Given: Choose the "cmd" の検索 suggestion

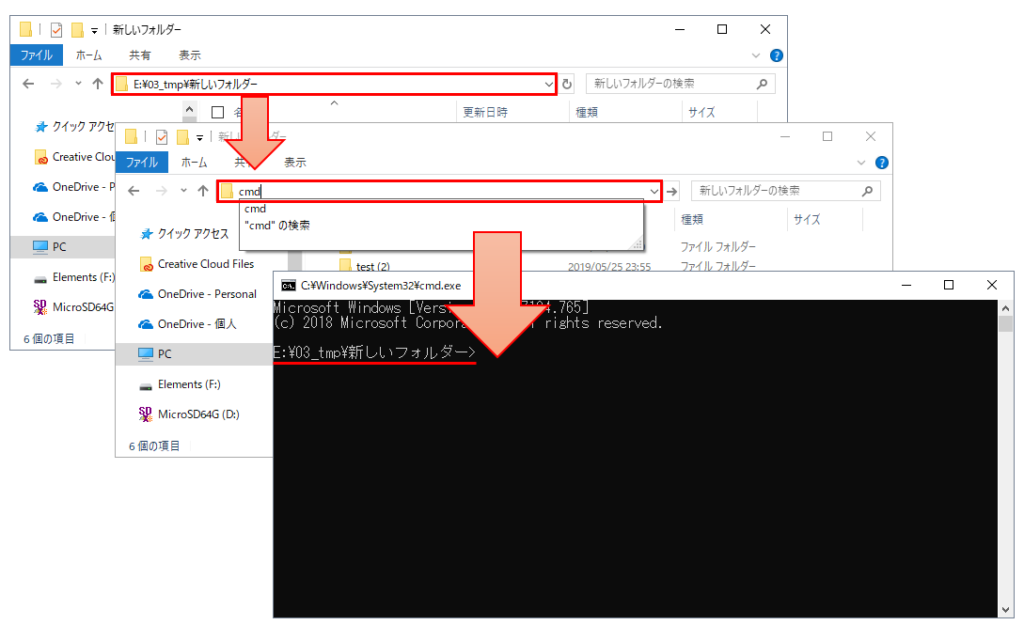Looking at the screenshot, I should (x=278, y=225).
